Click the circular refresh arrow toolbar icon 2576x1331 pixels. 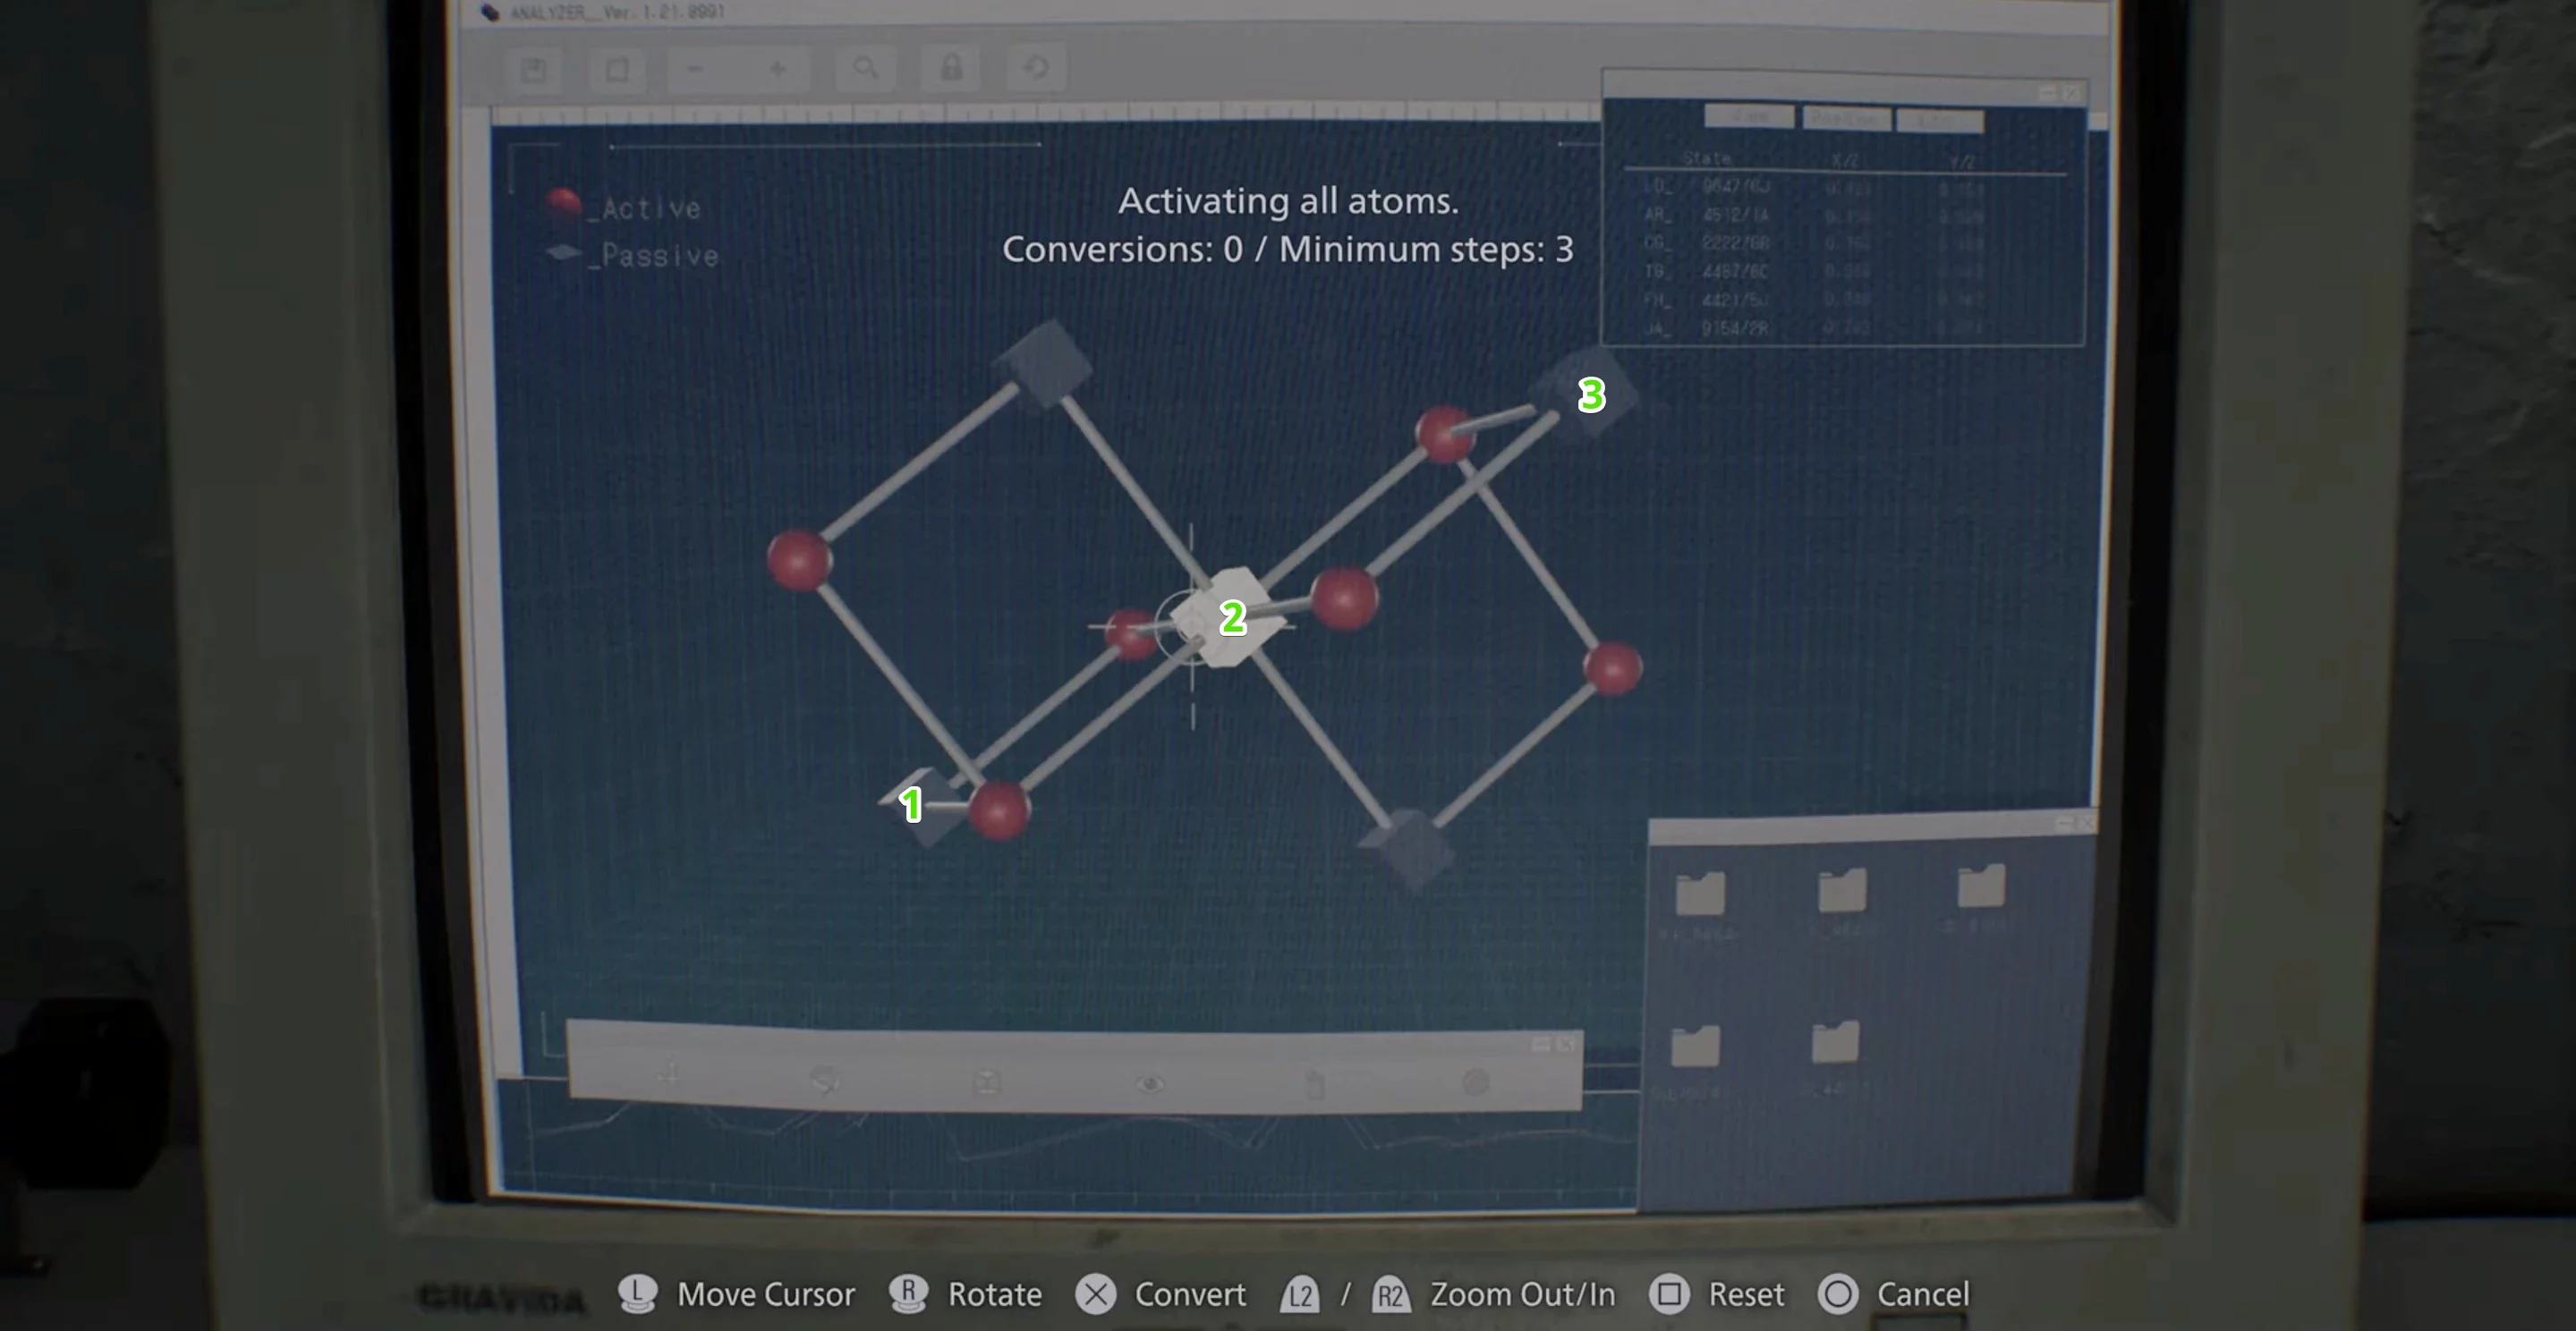point(1036,68)
